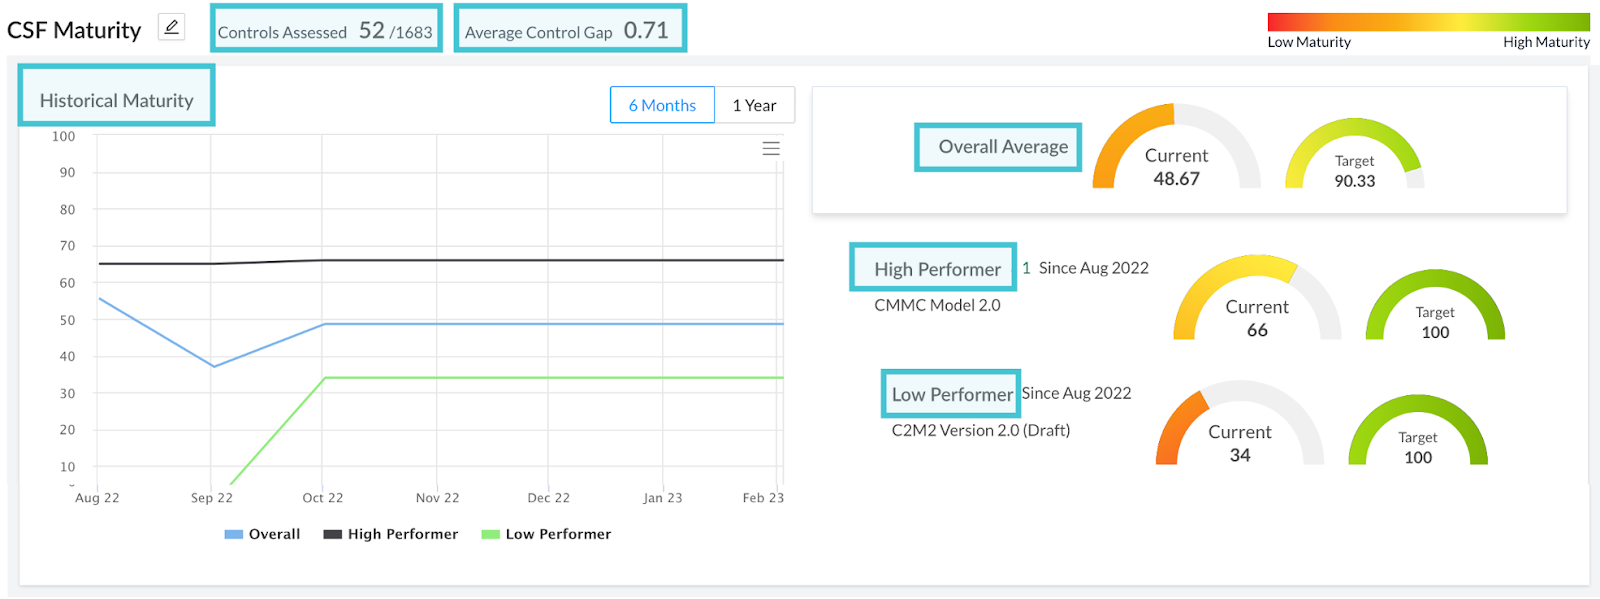Switch chart range to 6 Months
Image resolution: width=1600 pixels, height=599 pixels.
662,105
